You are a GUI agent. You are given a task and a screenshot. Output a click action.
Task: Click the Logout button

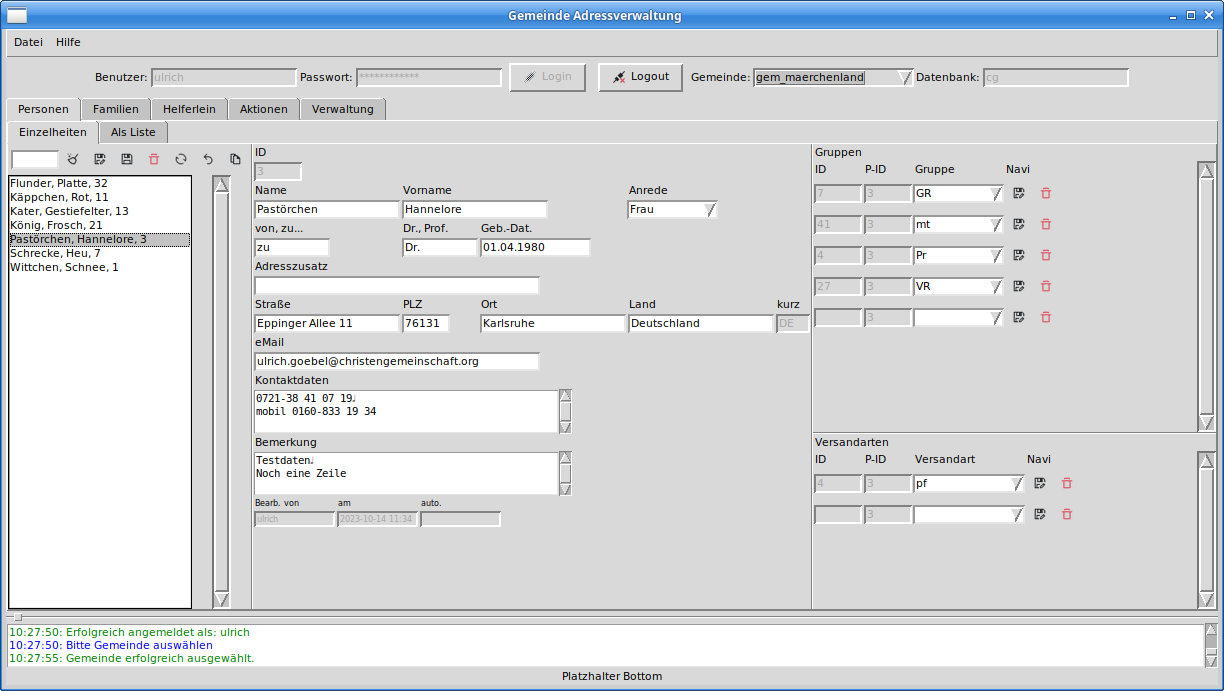(640, 77)
